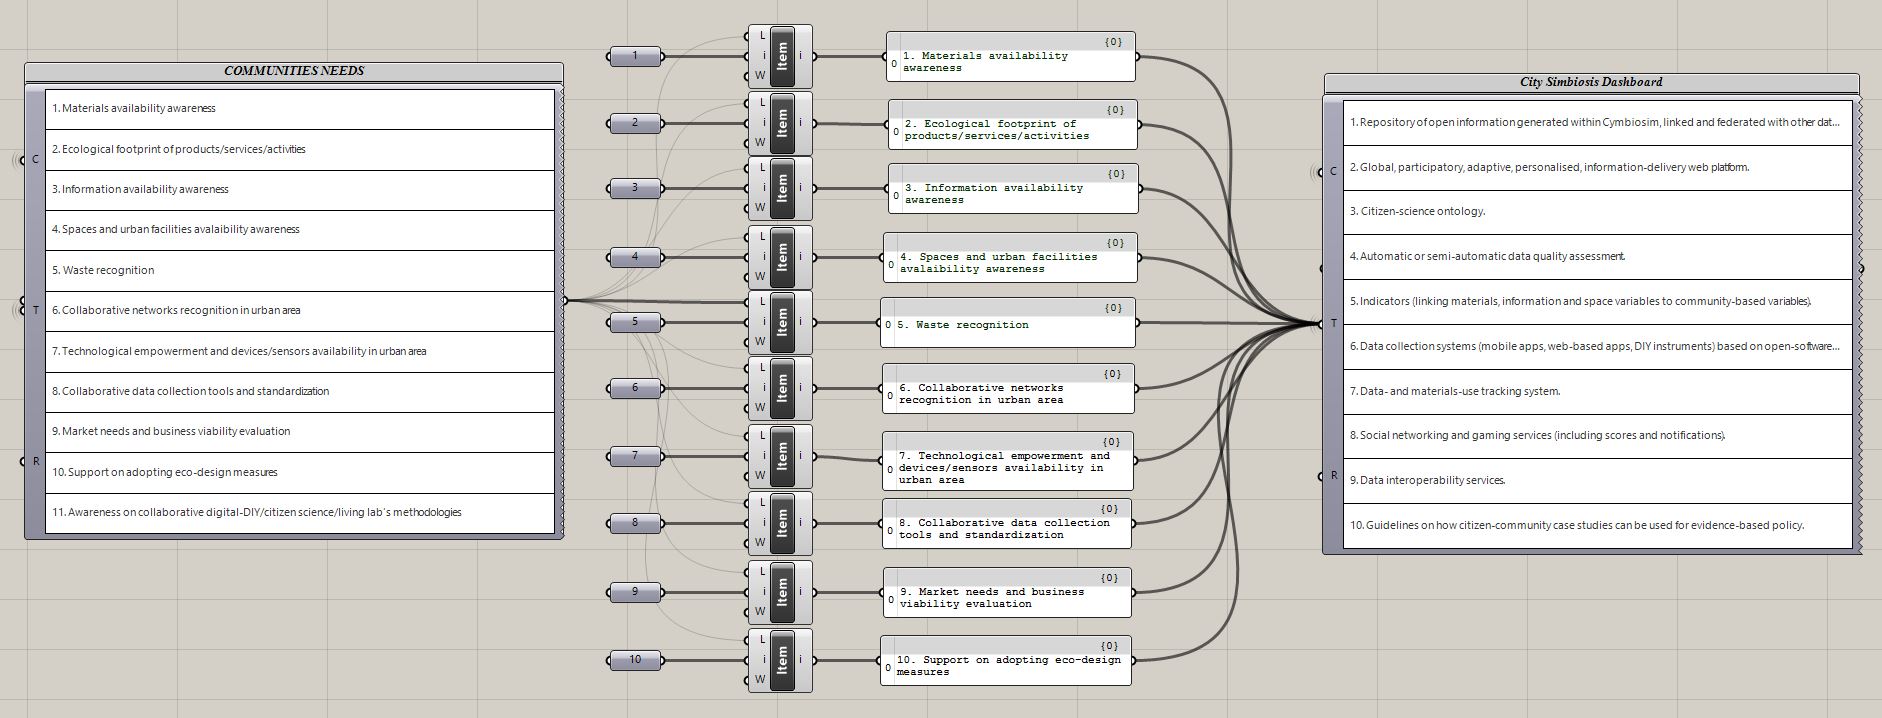1882x718 pixels.
Task: Select the List Item component fed by slider 9
Action: coord(781,592)
